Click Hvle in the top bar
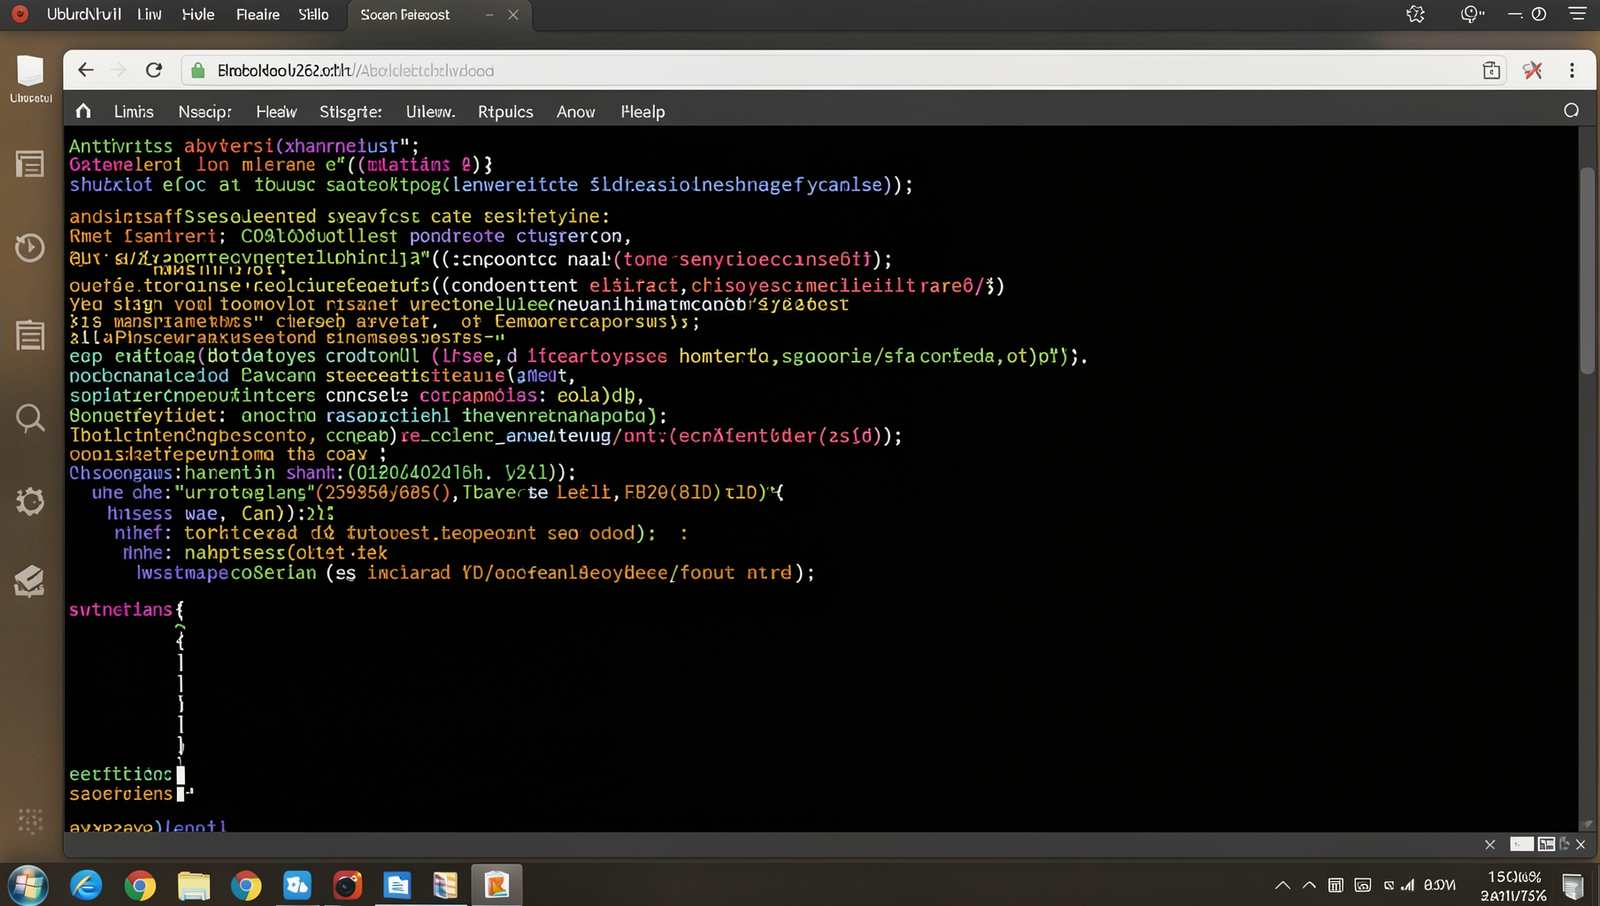 pos(198,14)
